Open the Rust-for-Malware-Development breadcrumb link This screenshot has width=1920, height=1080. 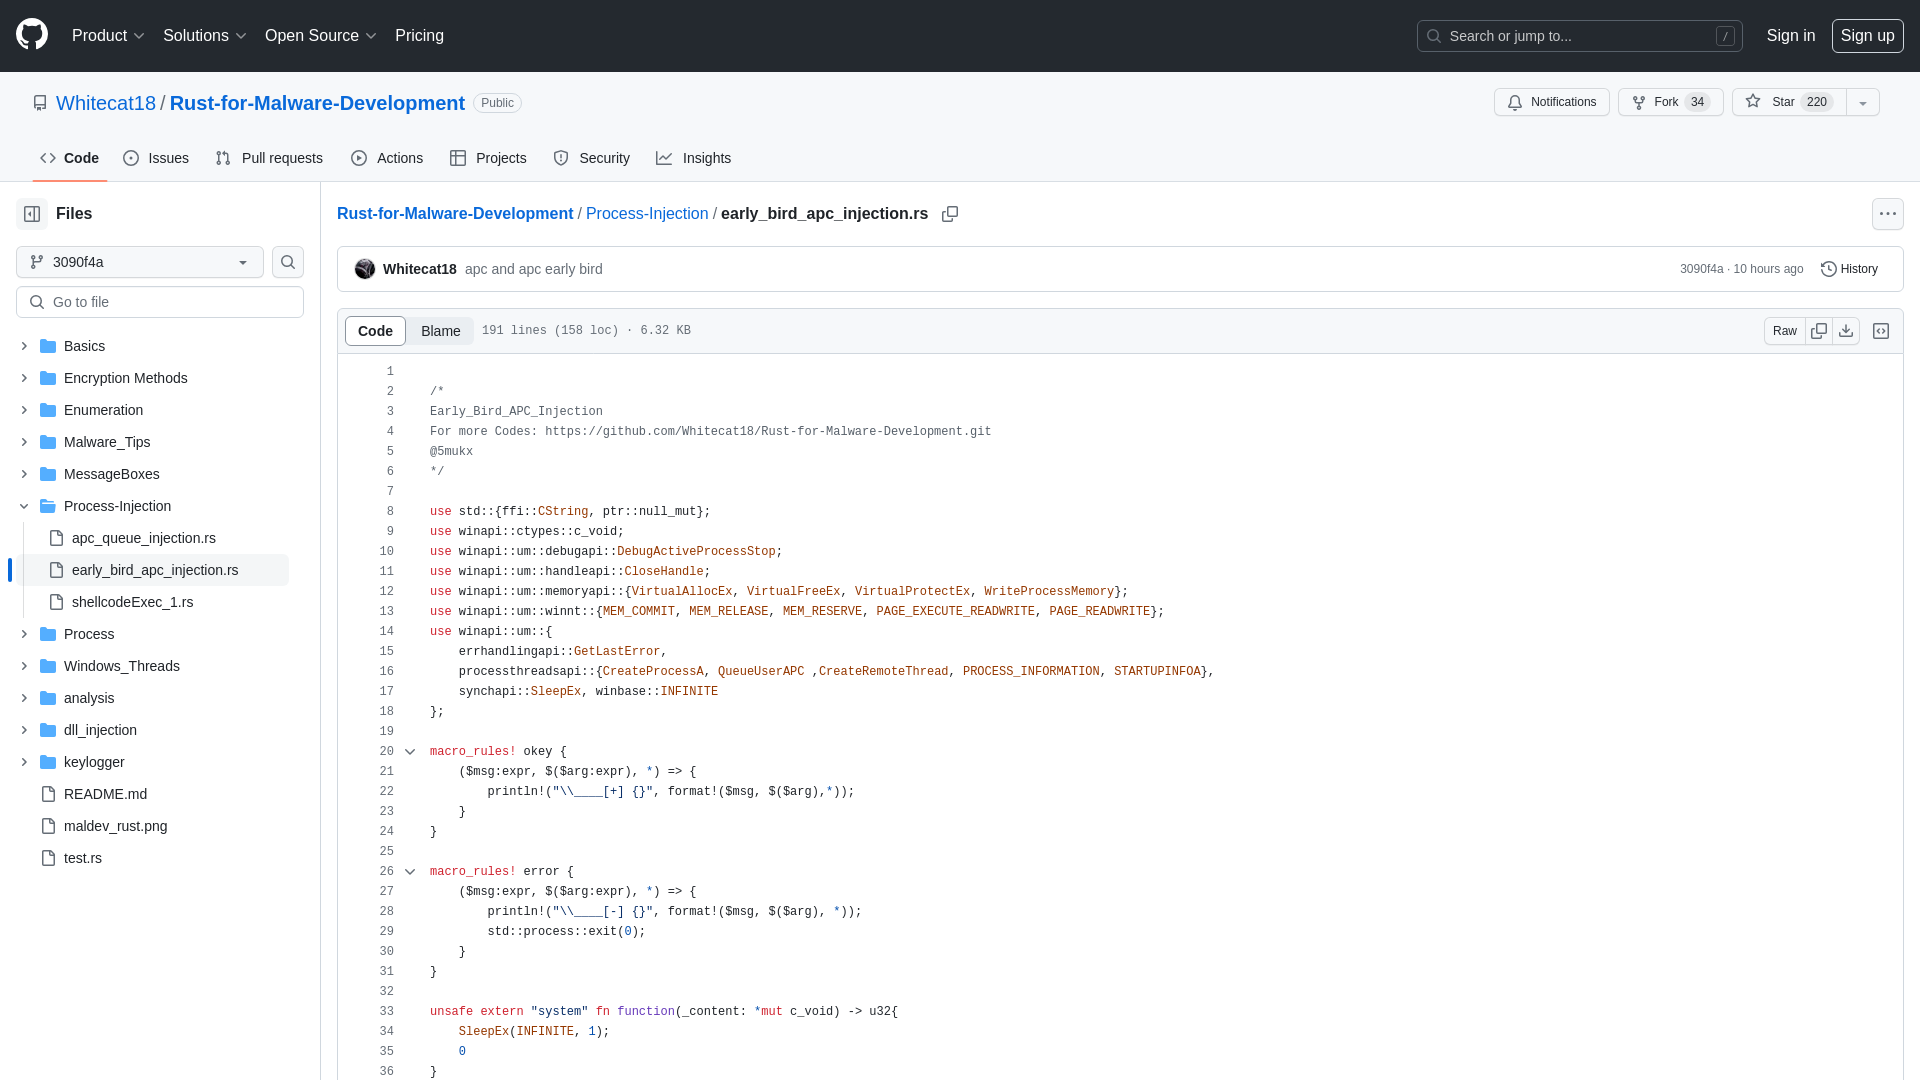(455, 214)
